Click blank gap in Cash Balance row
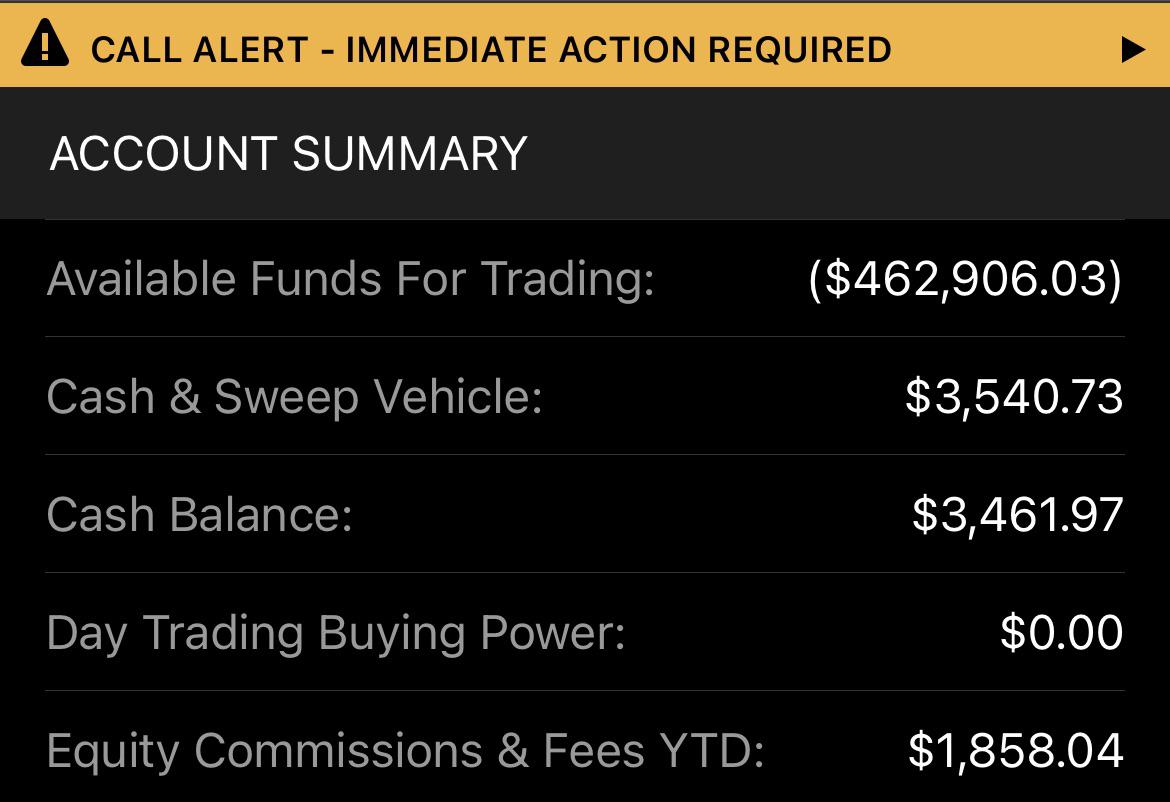 point(630,515)
